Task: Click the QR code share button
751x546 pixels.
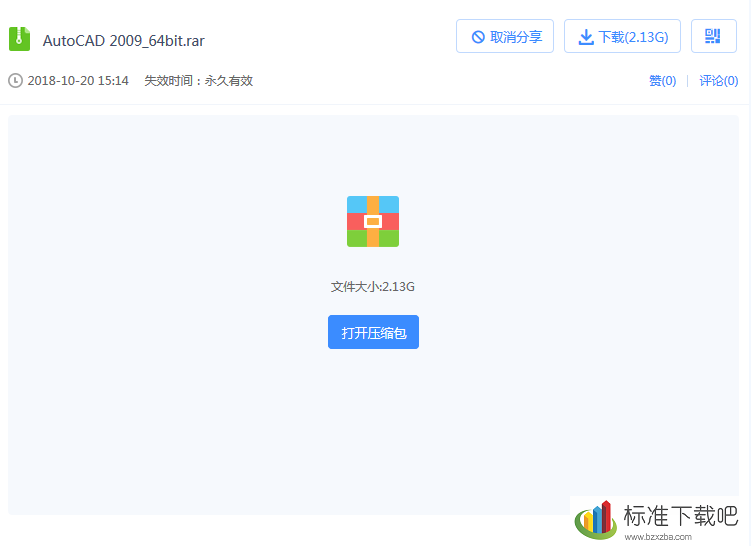Action: pyautogui.click(x=714, y=36)
